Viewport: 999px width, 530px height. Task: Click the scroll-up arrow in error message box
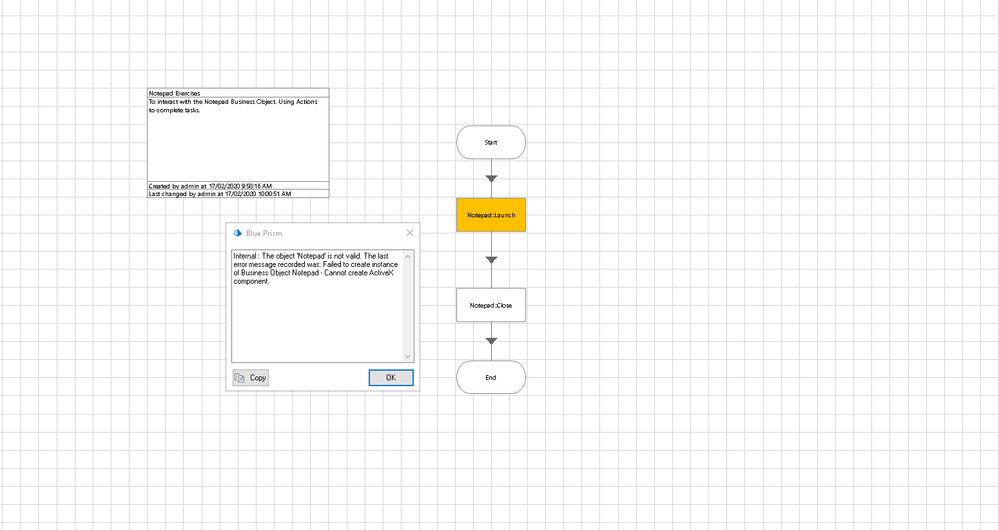tap(408, 256)
